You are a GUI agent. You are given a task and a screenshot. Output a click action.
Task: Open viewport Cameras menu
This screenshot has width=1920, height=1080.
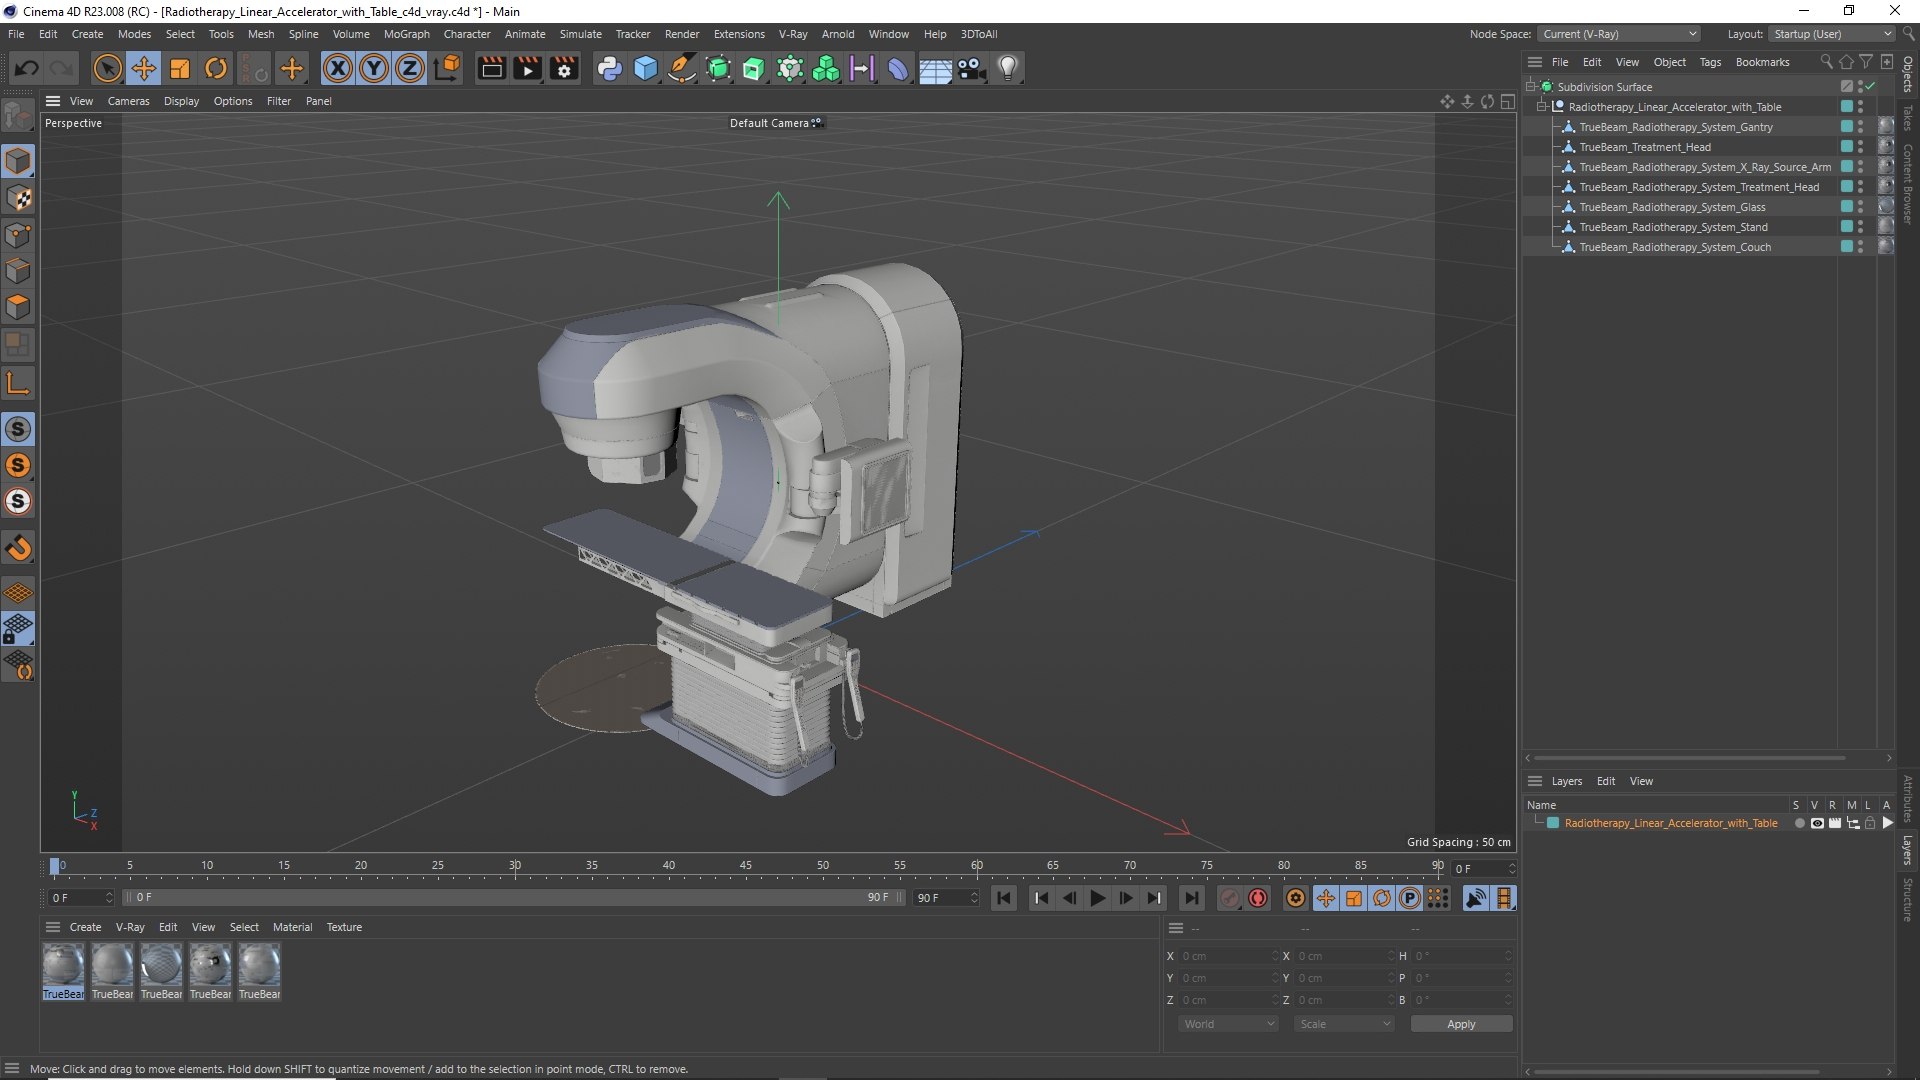(x=128, y=101)
